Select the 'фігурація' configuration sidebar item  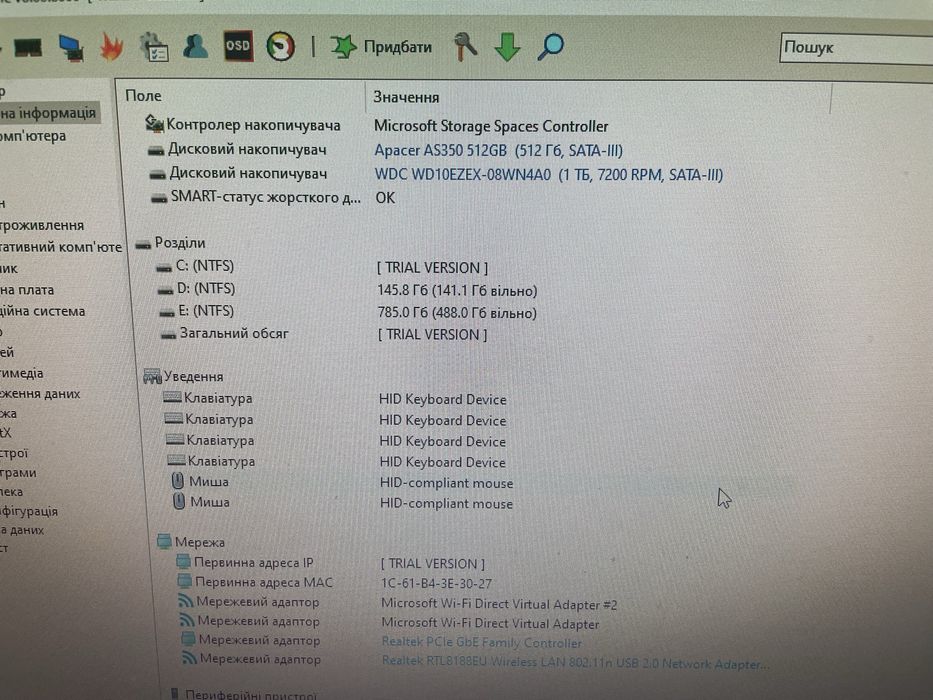pos(29,511)
